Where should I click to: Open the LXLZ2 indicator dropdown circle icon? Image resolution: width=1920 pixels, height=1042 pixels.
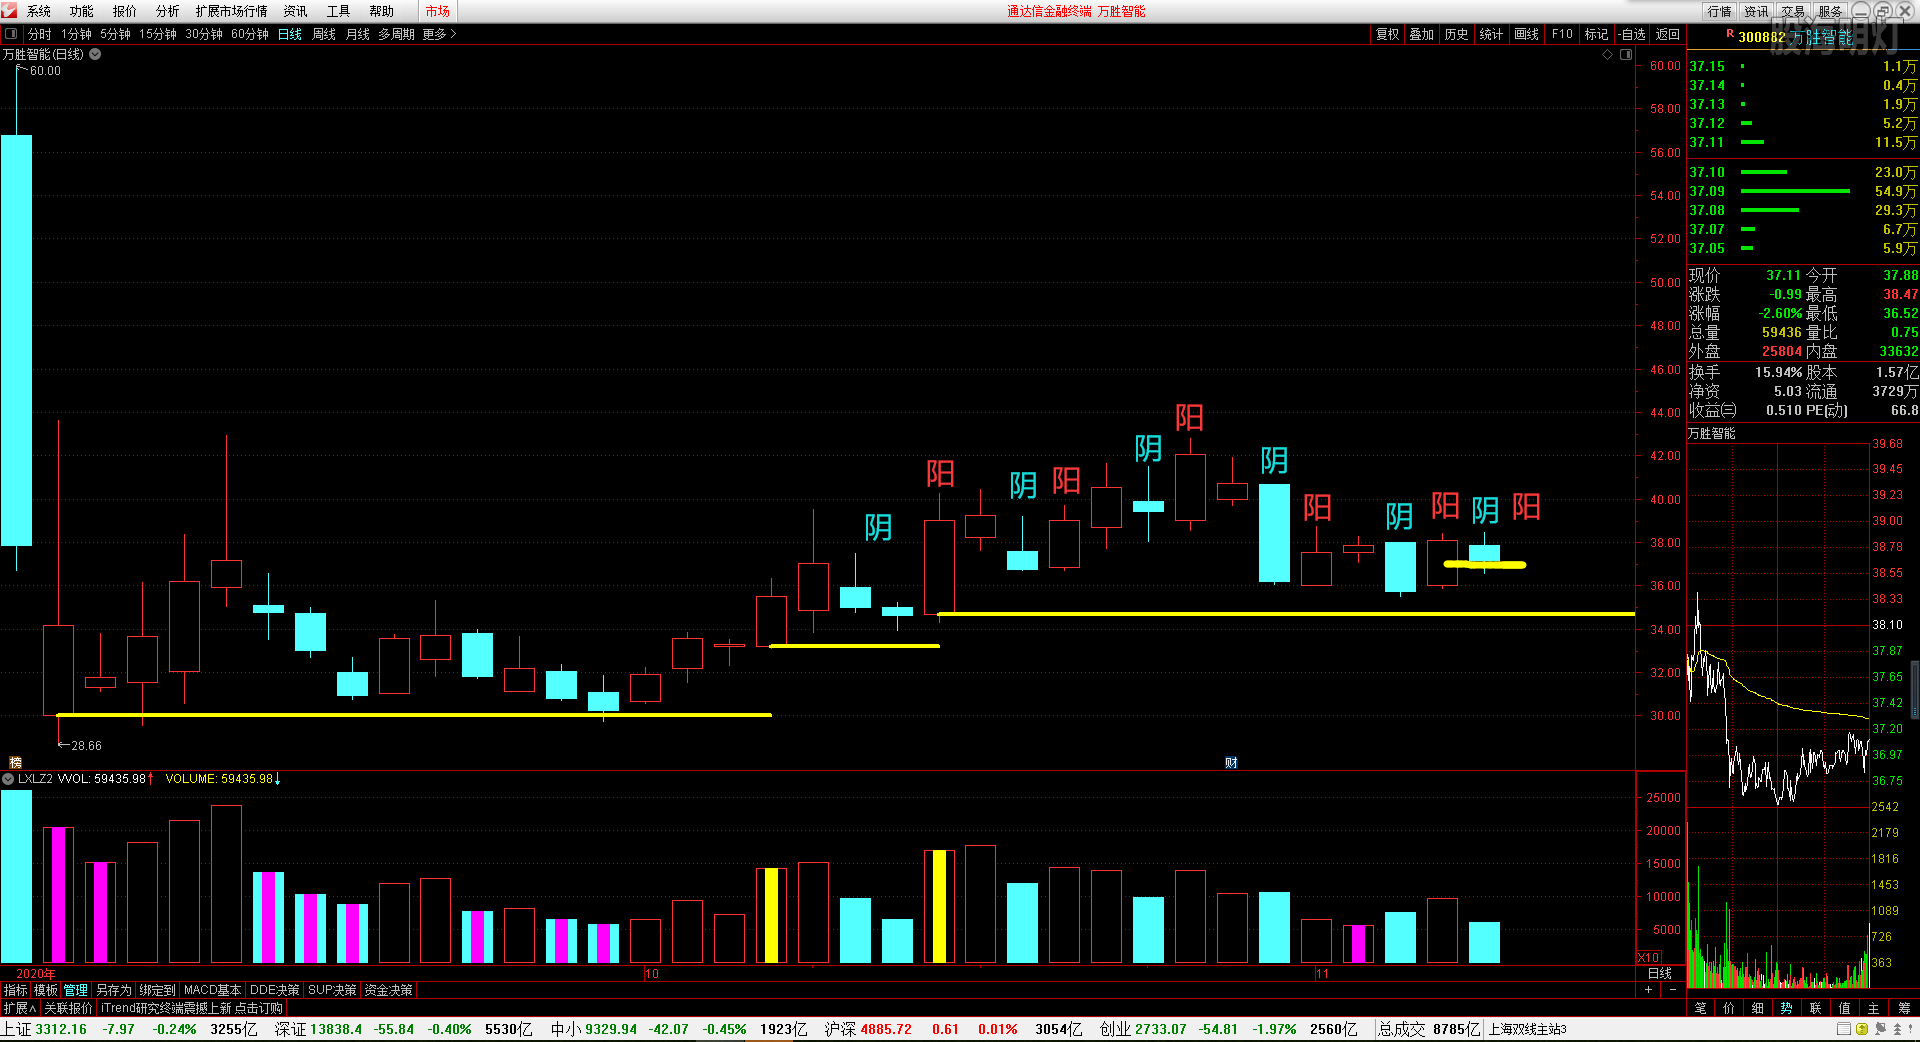click(x=8, y=778)
